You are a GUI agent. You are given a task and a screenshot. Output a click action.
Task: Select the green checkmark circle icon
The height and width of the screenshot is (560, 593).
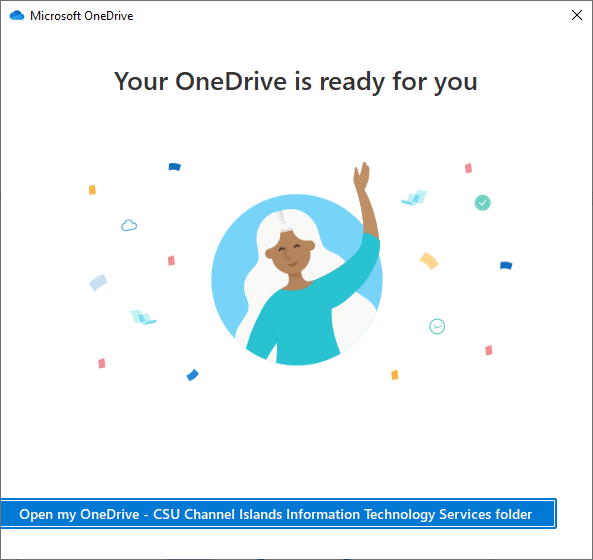tap(482, 203)
